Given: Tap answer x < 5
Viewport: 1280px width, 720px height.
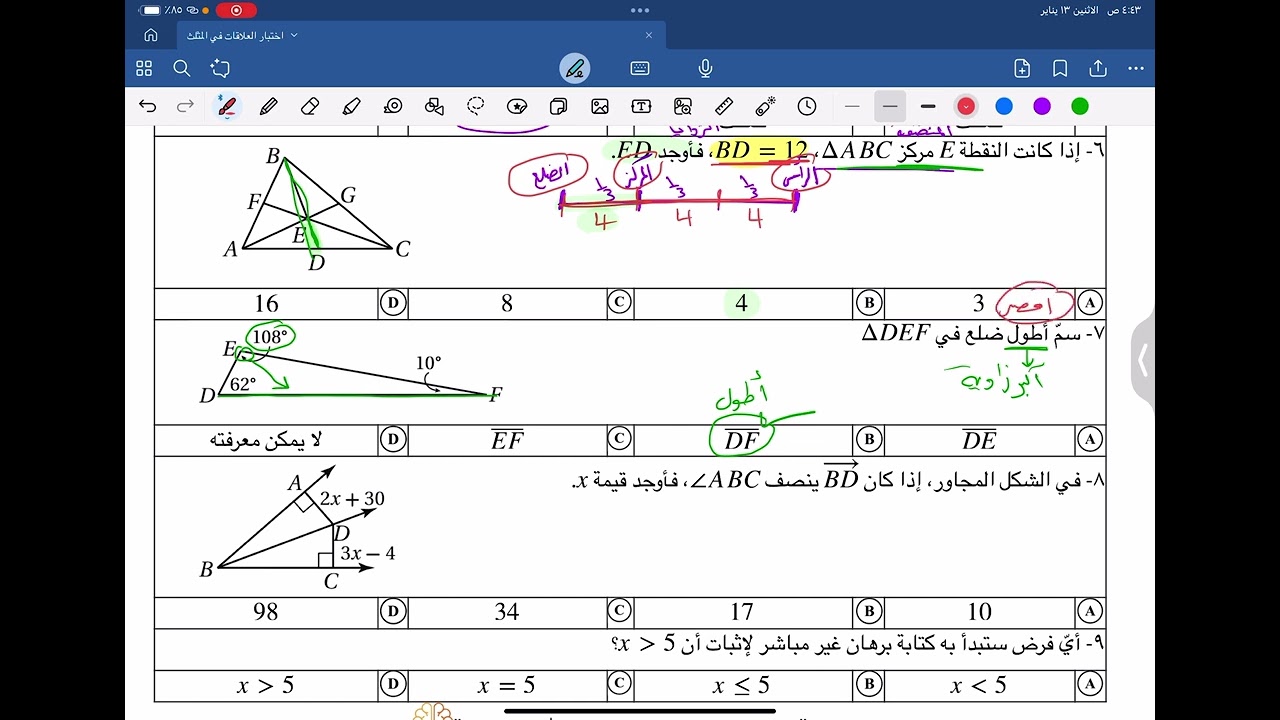Looking at the screenshot, I should [979, 685].
